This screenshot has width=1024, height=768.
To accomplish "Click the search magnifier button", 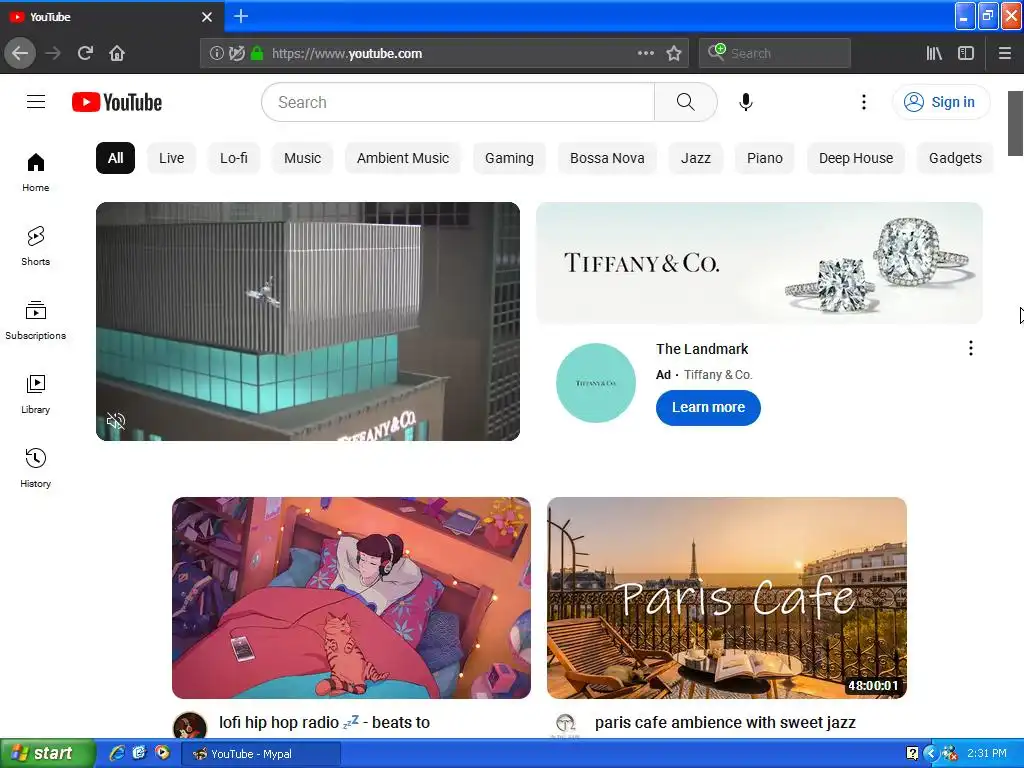I will 685,102.
